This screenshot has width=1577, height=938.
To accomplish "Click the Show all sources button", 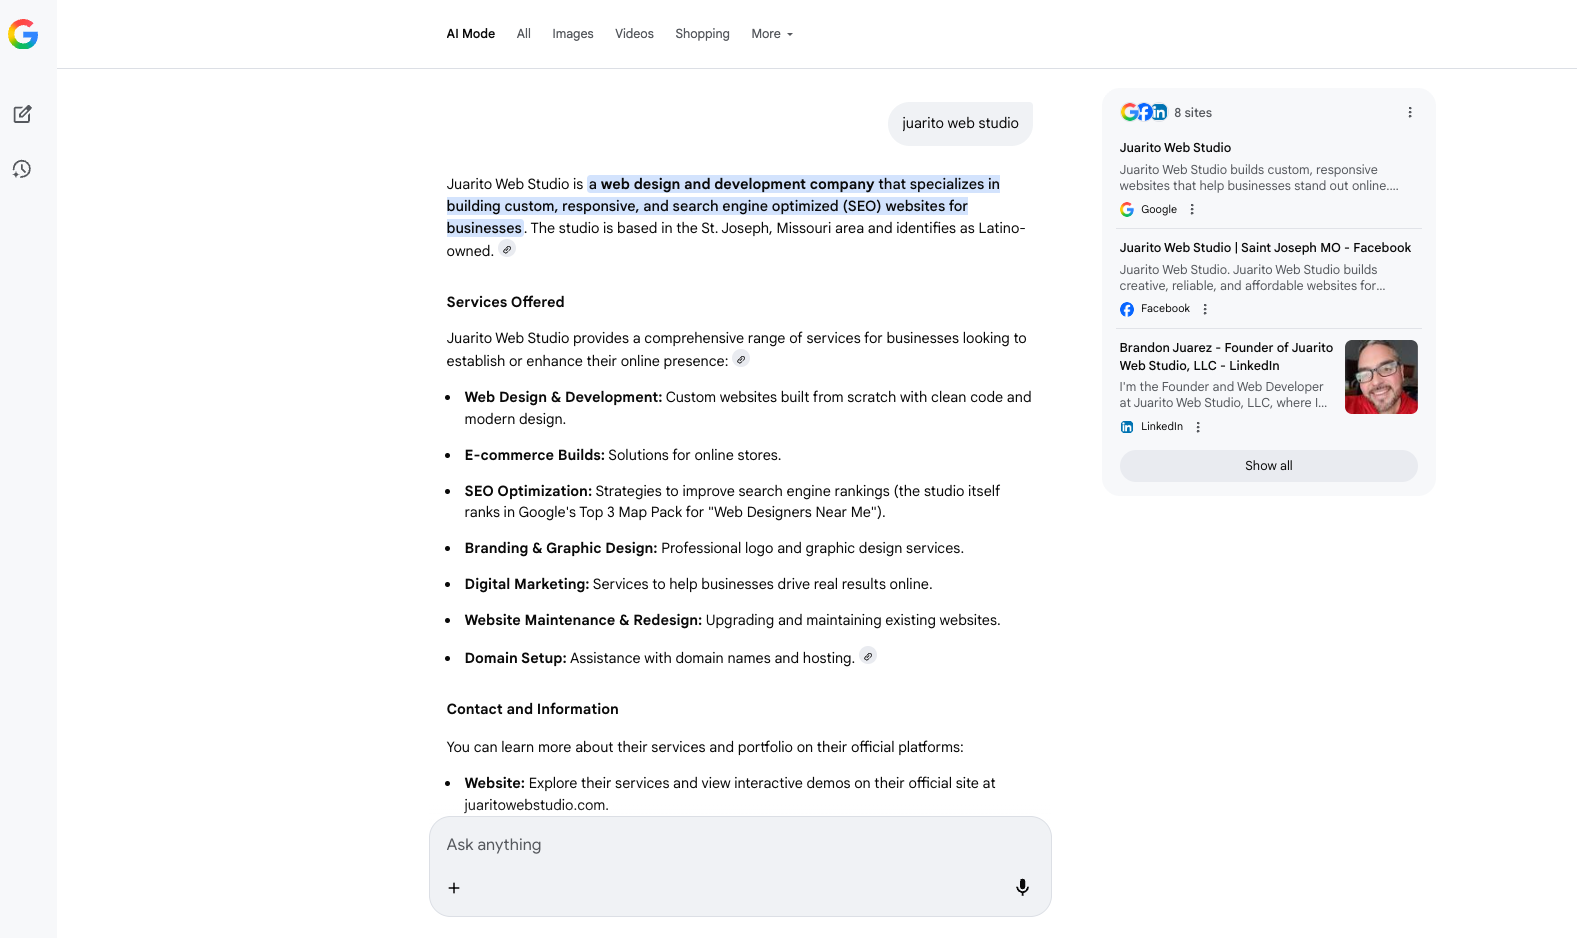I will 1268,466.
